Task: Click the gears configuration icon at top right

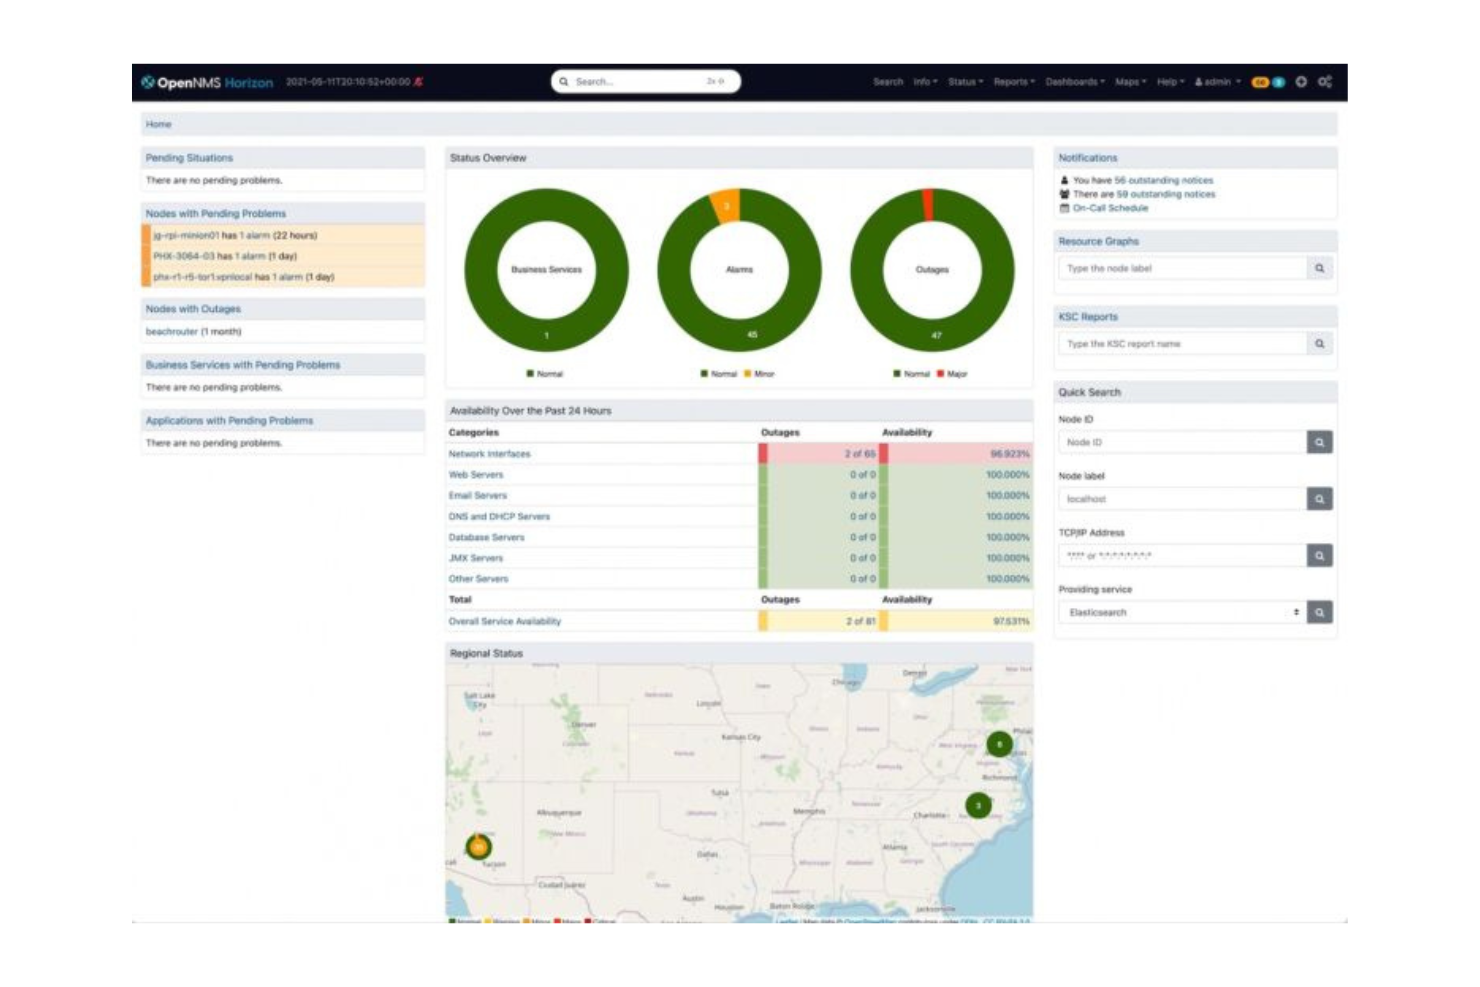Action: [1327, 82]
